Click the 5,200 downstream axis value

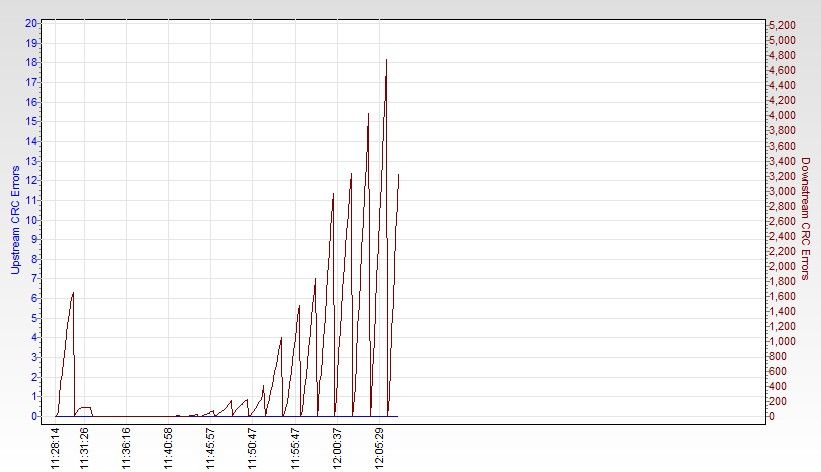point(782,25)
